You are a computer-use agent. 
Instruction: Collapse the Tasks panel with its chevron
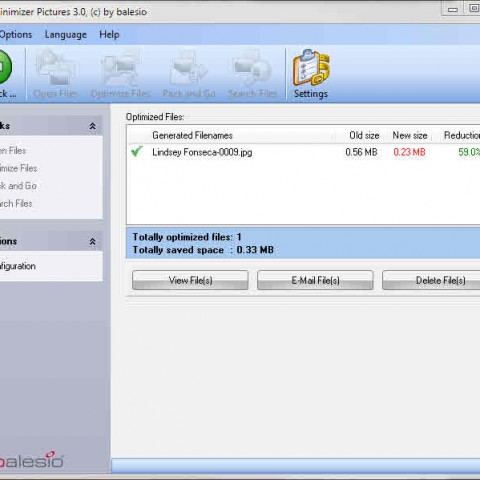(92, 126)
